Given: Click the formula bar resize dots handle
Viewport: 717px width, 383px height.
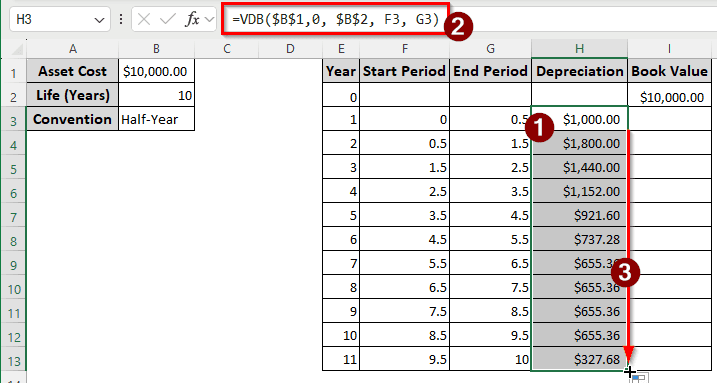Looking at the screenshot, I should click(121, 19).
